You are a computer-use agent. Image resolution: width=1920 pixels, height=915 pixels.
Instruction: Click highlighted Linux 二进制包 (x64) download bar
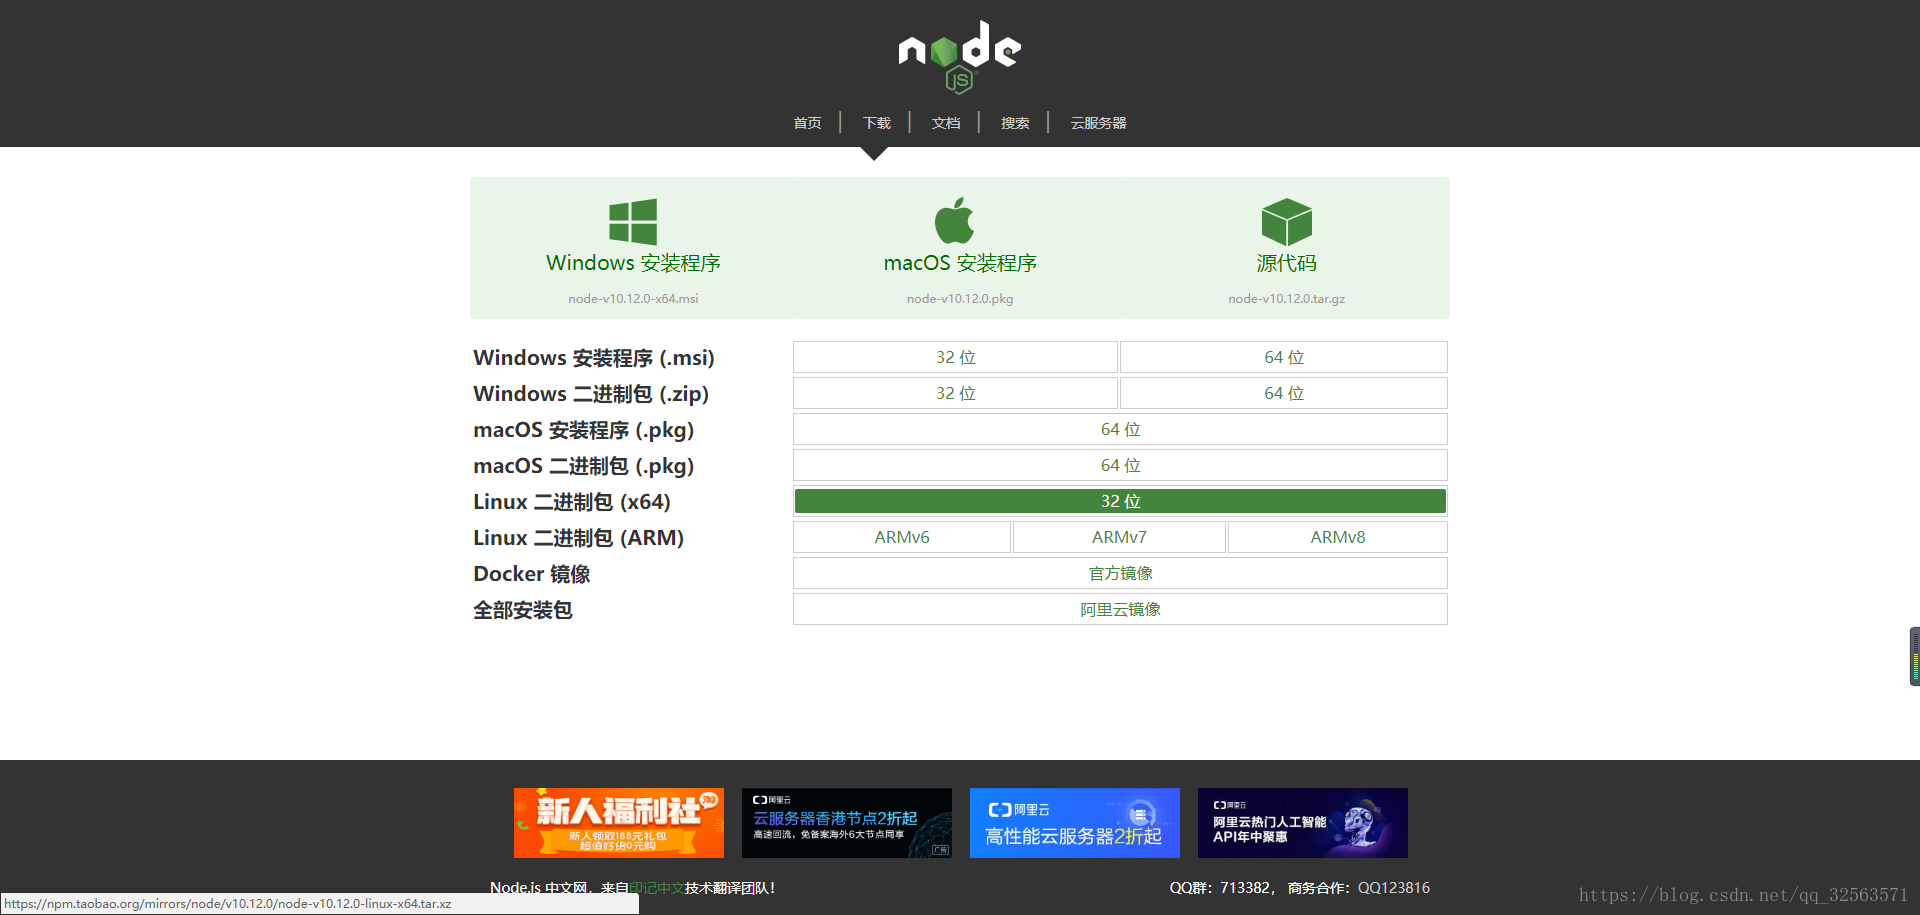pyautogui.click(x=1120, y=501)
